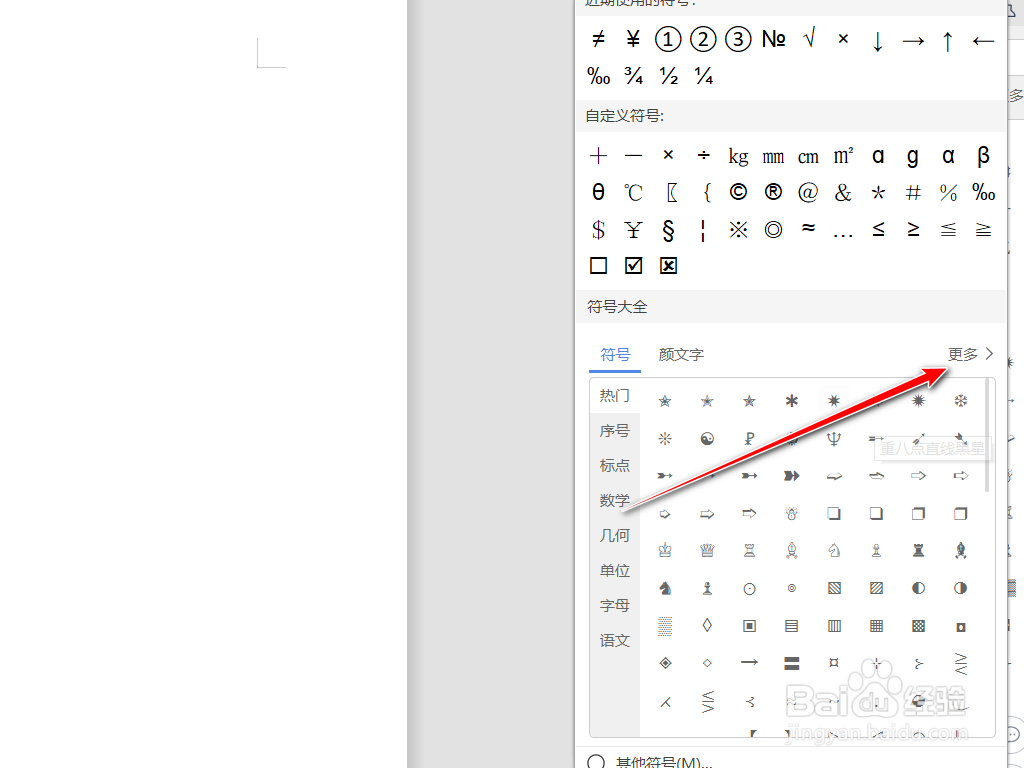
Task: Select the 数学 symbol category
Action: click(615, 501)
